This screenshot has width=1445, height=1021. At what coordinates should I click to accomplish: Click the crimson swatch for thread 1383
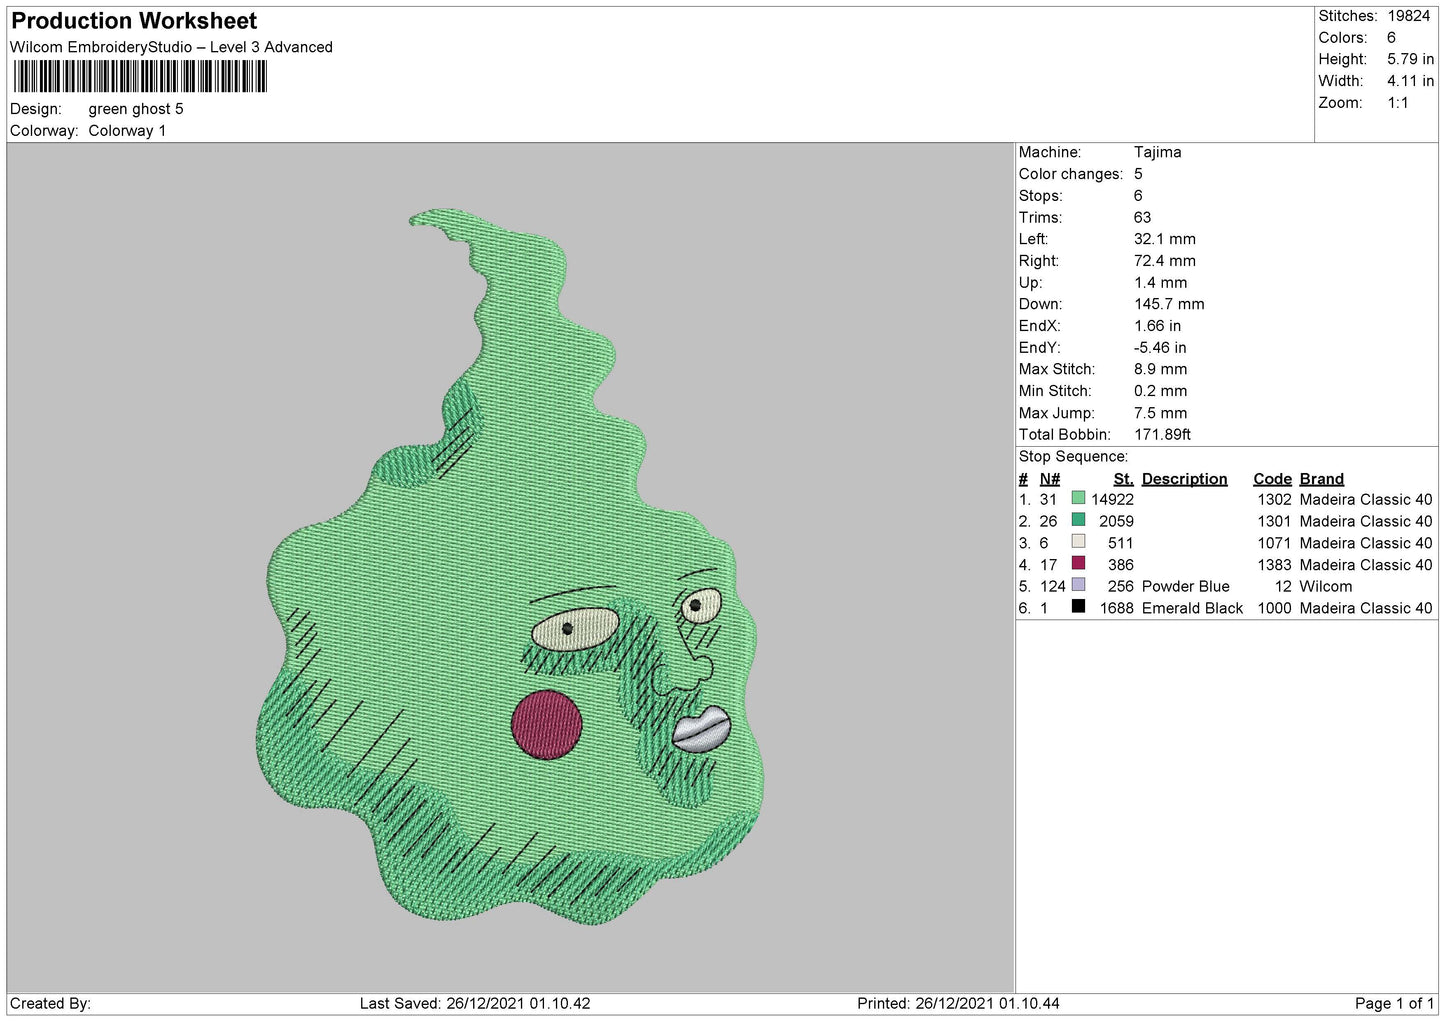1078,564
